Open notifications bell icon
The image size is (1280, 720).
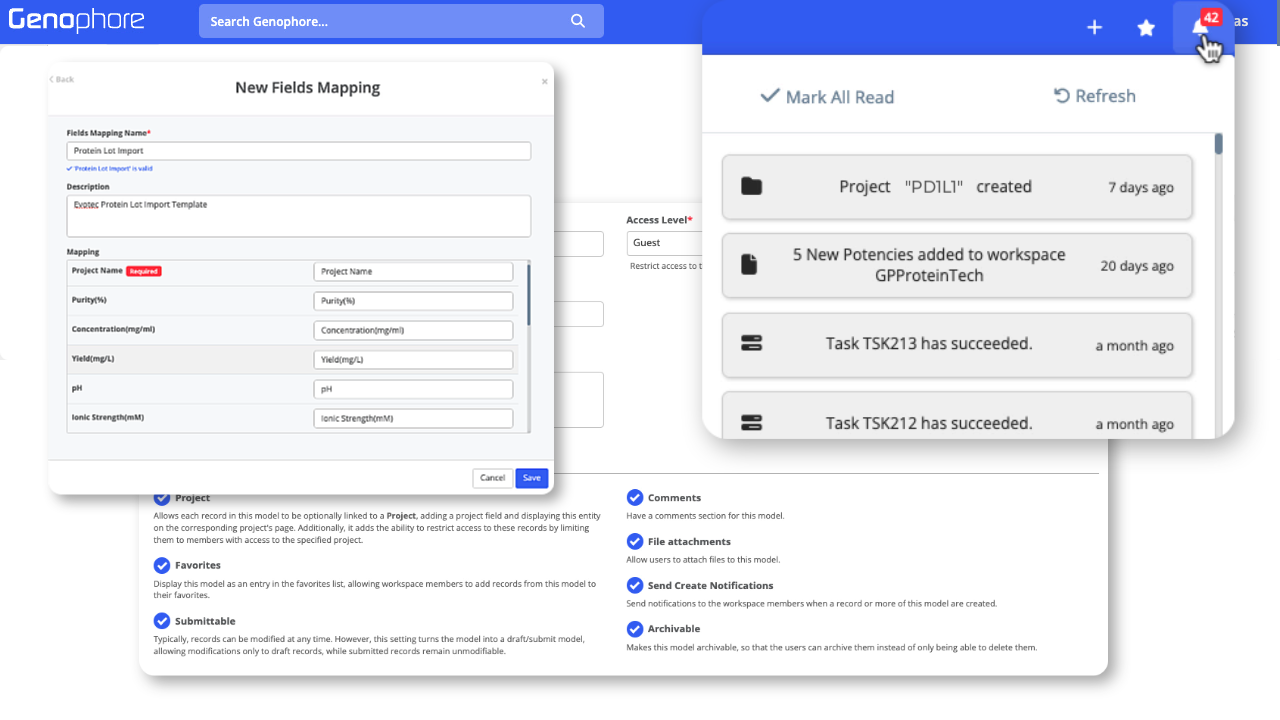click(1201, 28)
